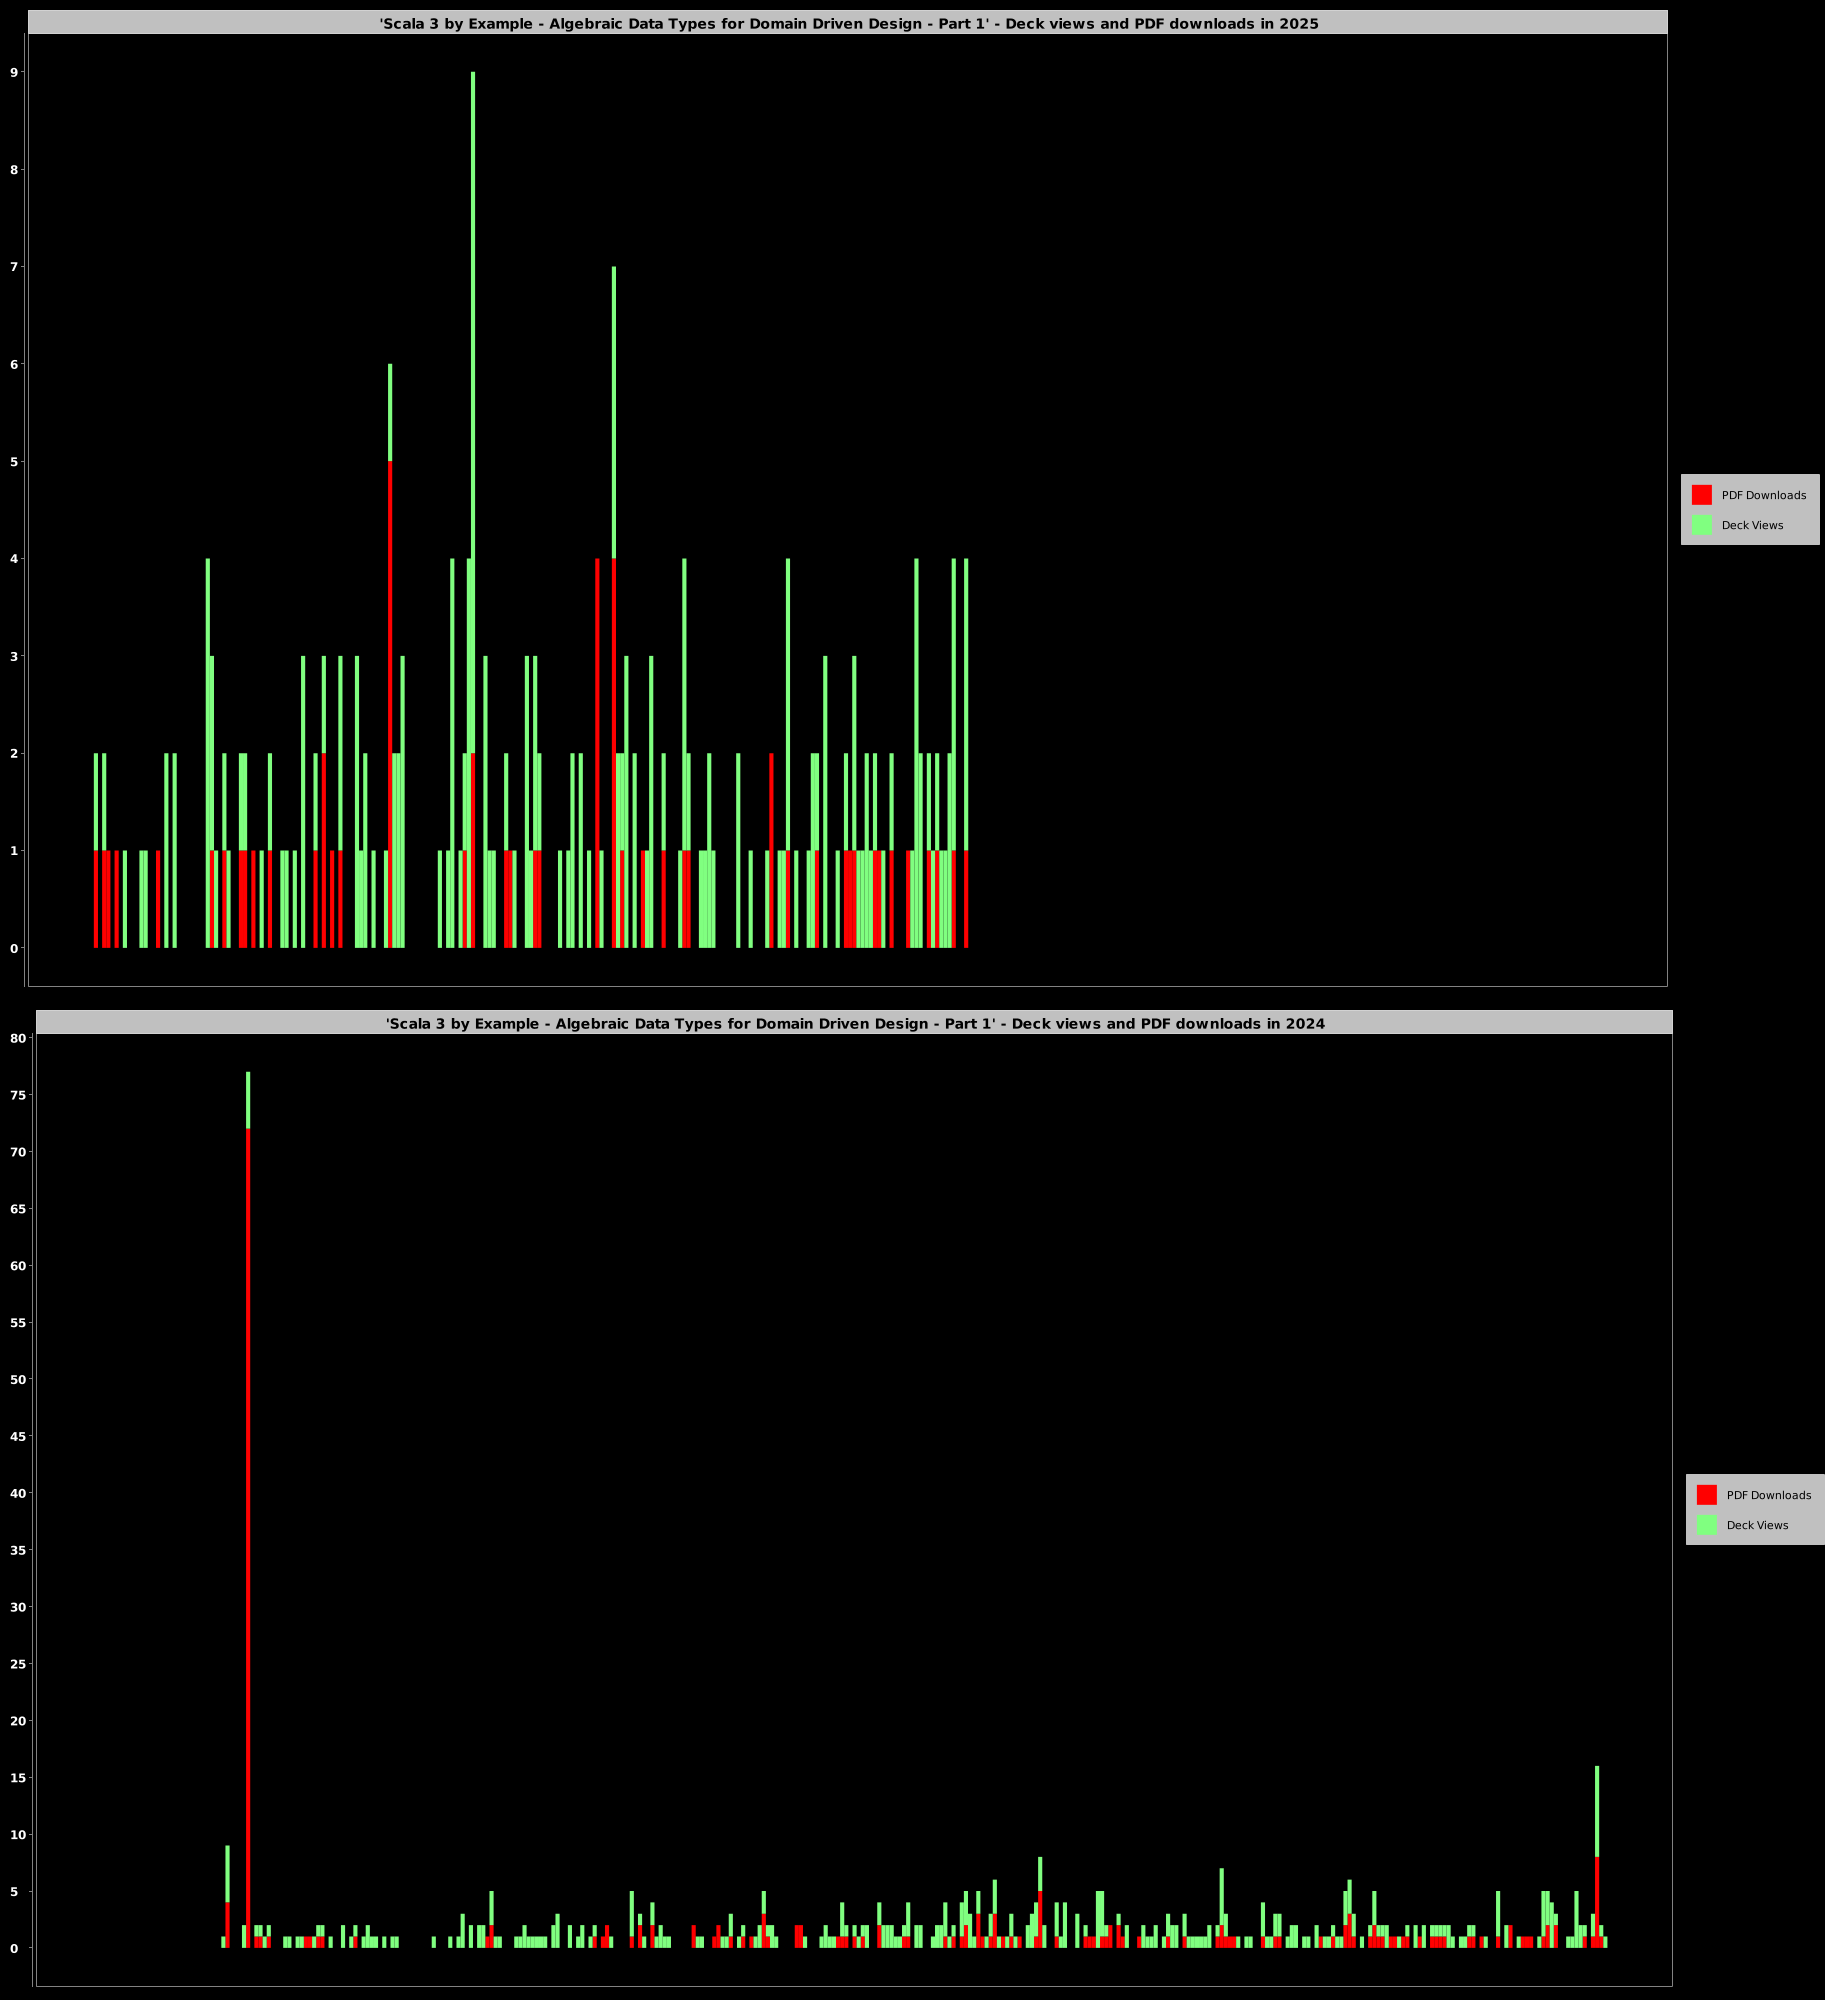Click the y-axis label '9' on 2025 chart
Viewport: 1825px width, 2000px height.
14,72
